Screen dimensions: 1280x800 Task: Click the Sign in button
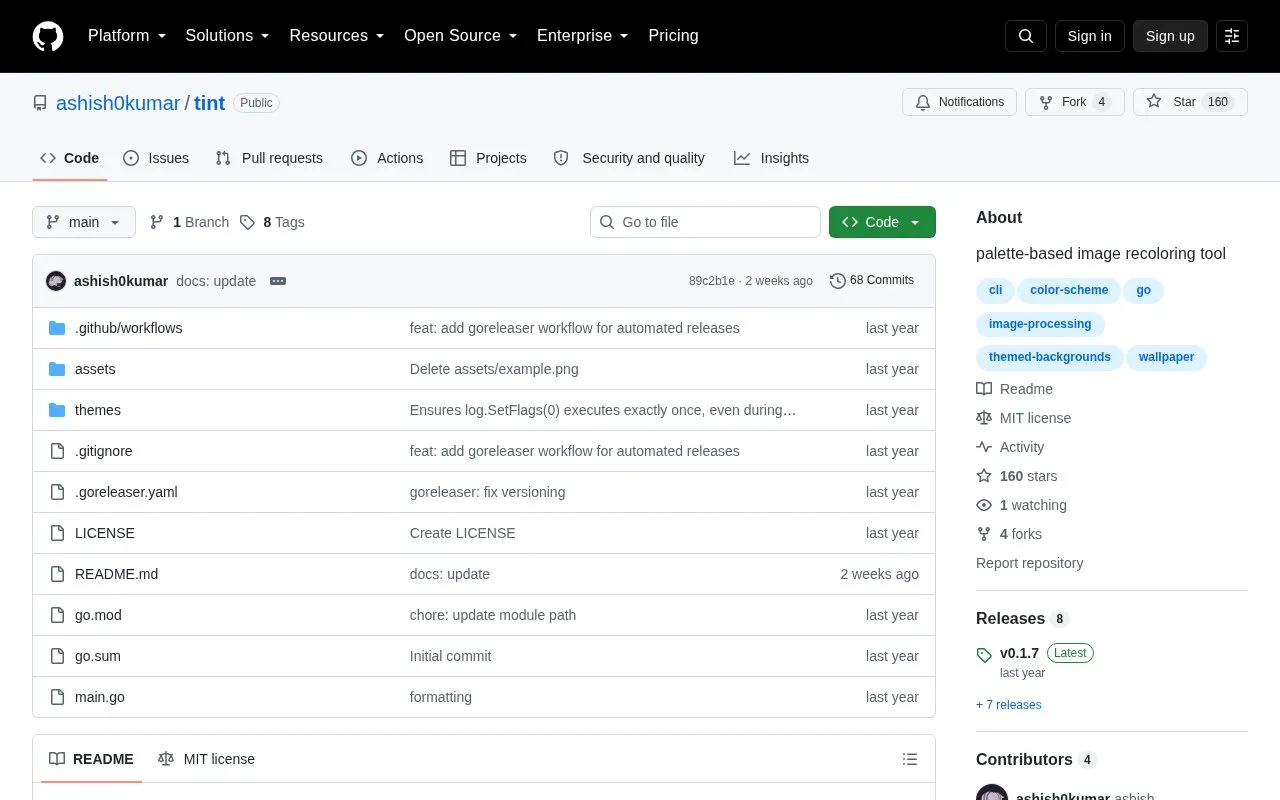click(x=1090, y=36)
